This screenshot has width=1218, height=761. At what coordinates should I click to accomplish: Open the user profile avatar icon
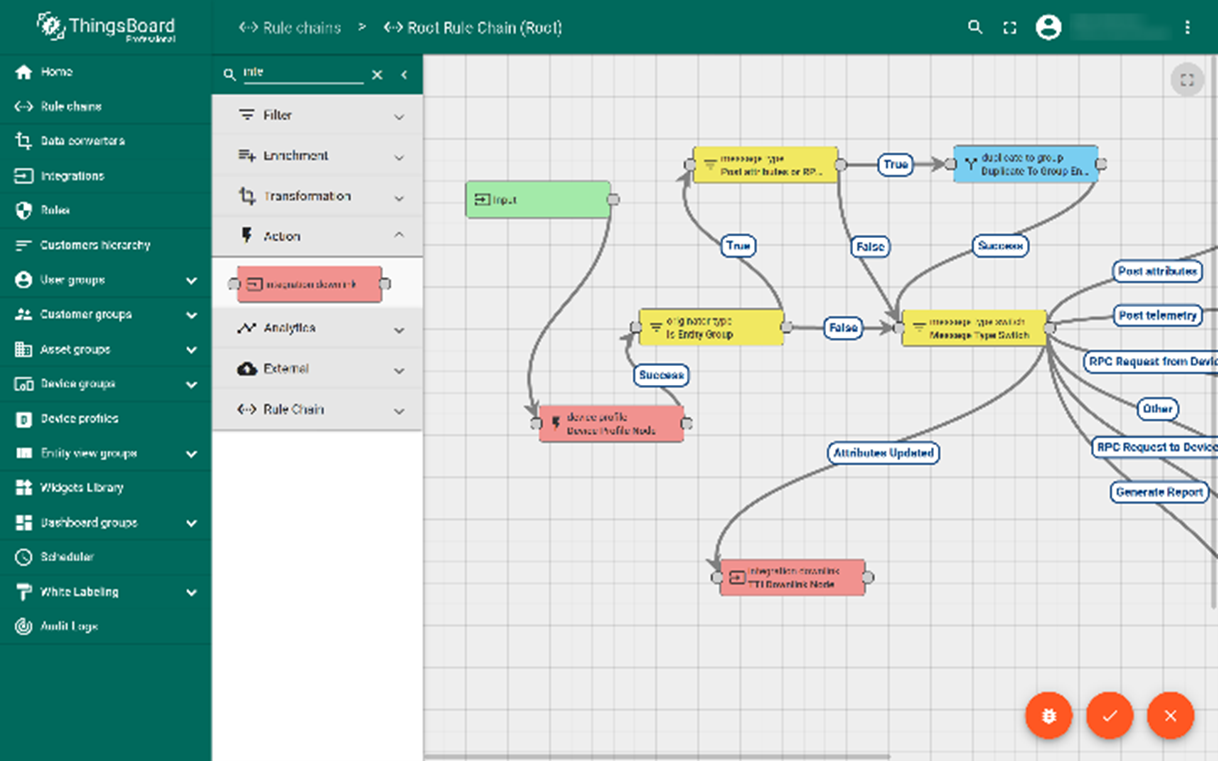pos(1048,28)
